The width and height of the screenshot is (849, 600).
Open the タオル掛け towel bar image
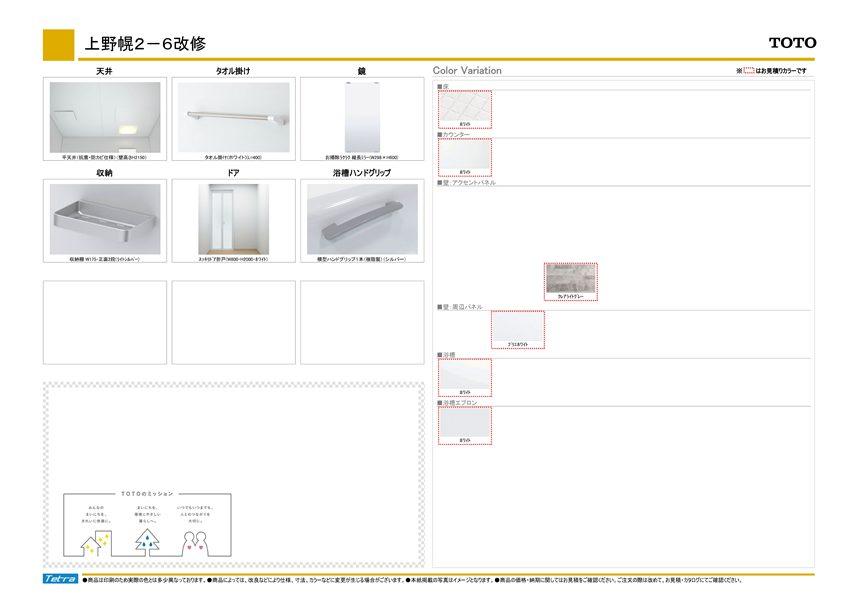coord(233,117)
